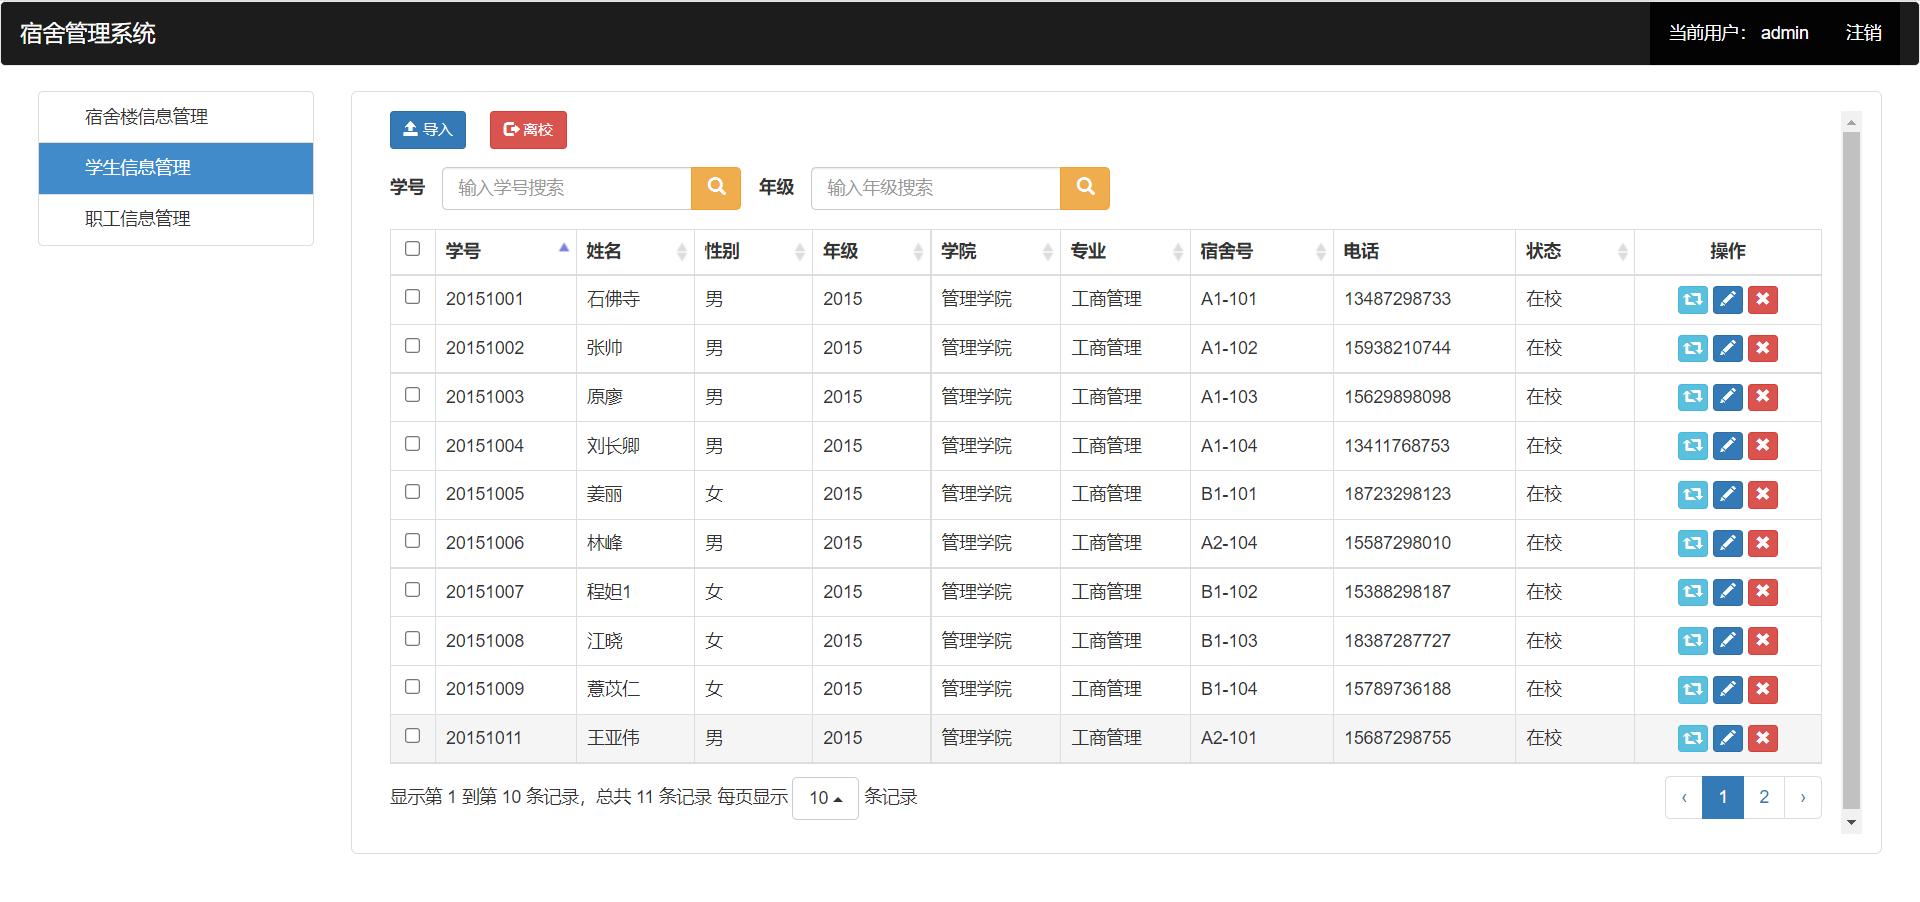Image resolution: width=1920 pixels, height=902 pixels.
Task: Click the edit pencil for student 20151001
Action: (1727, 299)
